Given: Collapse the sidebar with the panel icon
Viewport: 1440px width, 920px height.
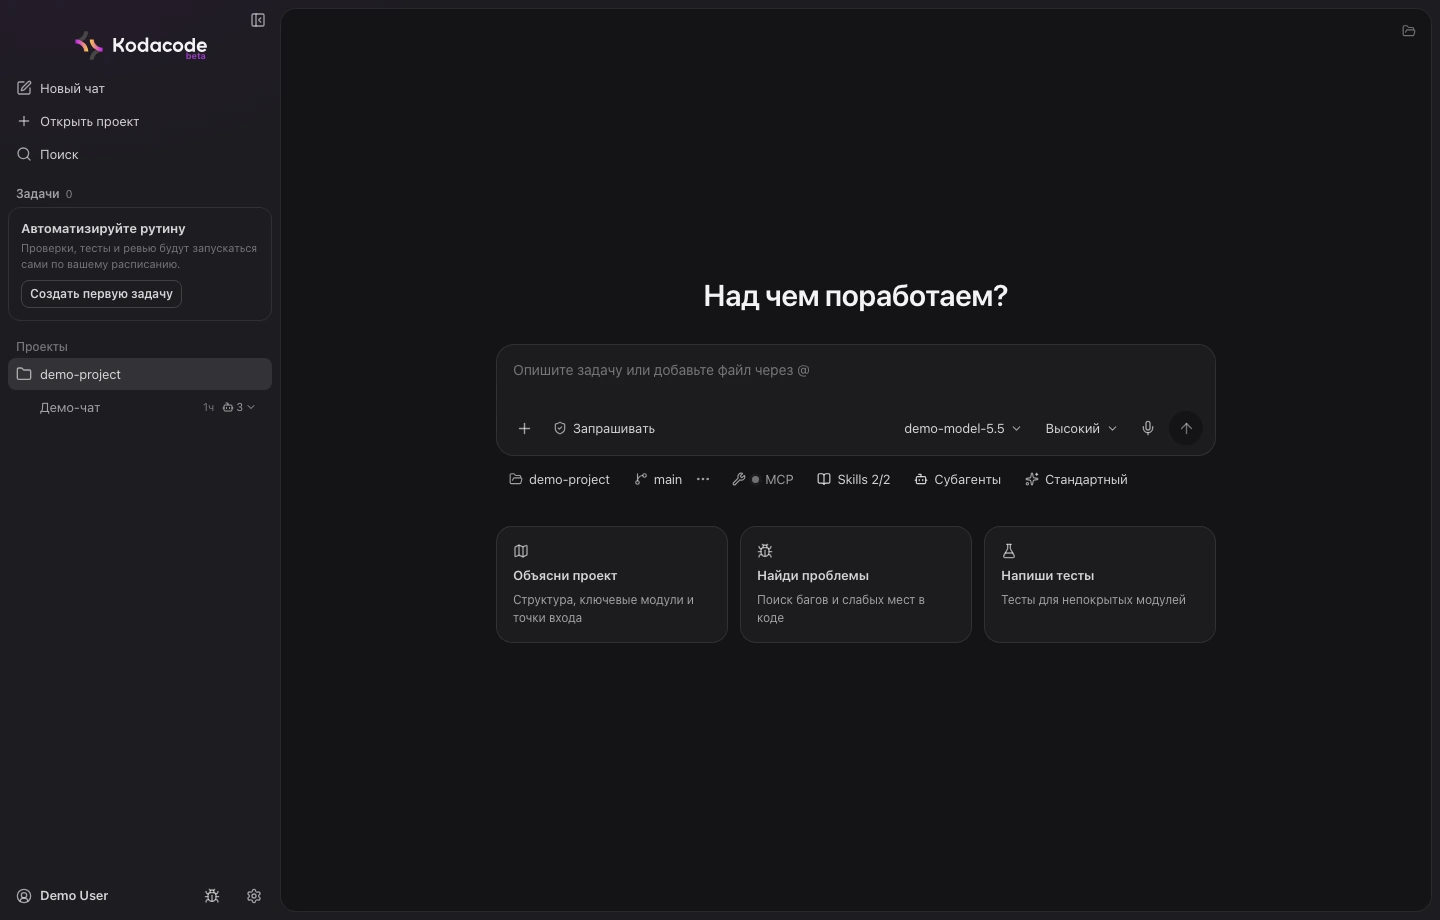Looking at the screenshot, I should coord(258,20).
